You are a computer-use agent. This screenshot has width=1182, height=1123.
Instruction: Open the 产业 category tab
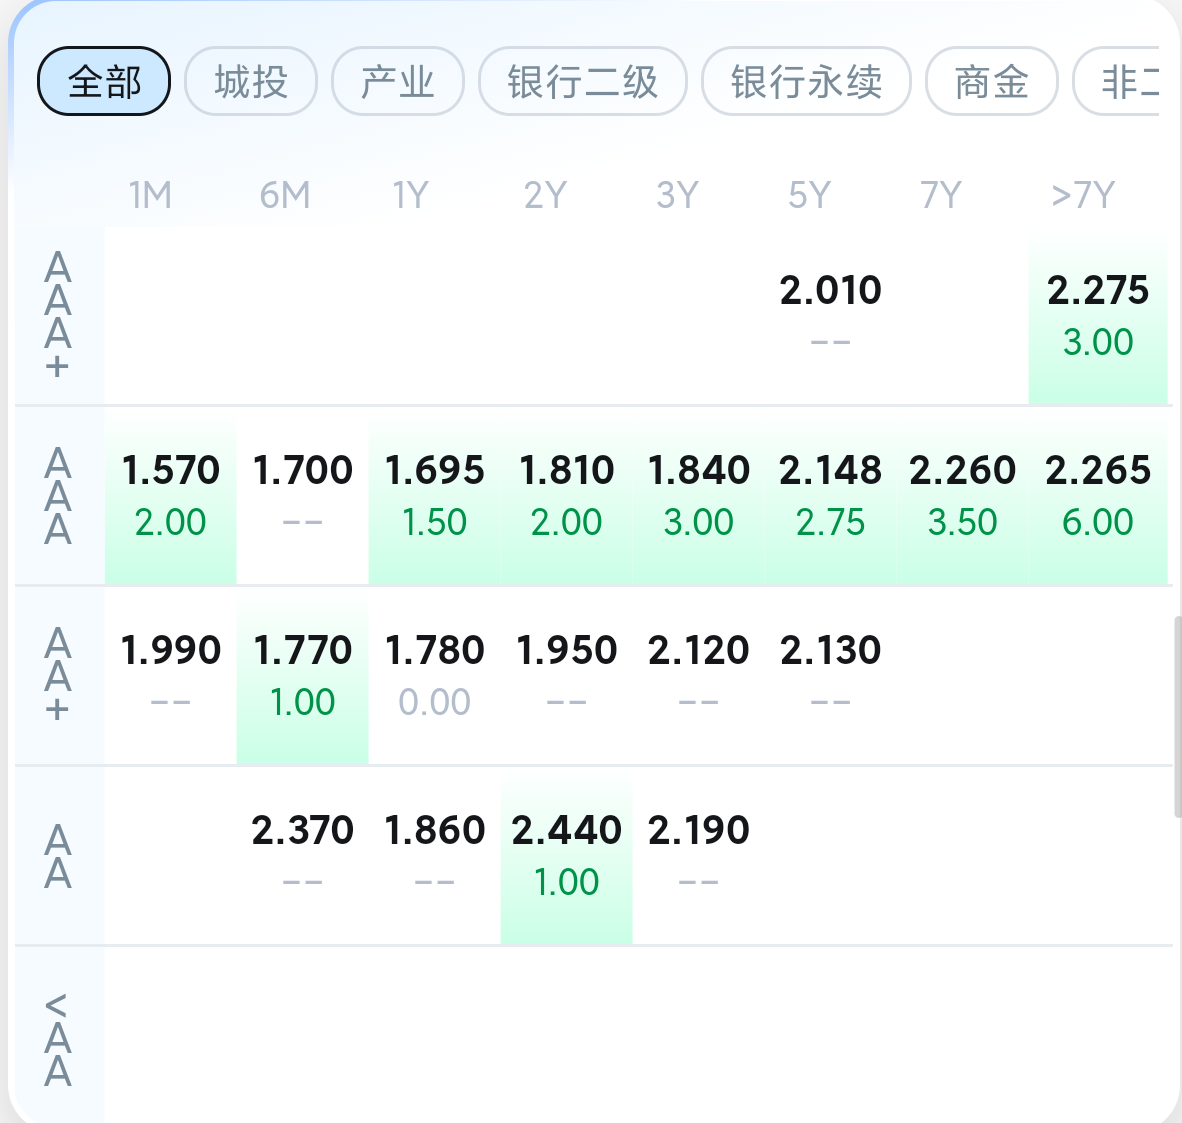[x=398, y=81]
